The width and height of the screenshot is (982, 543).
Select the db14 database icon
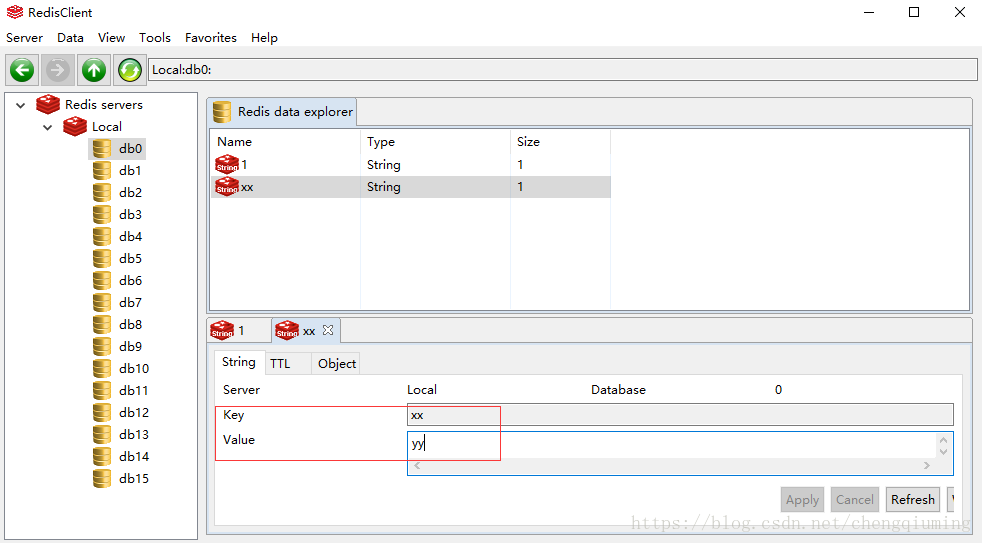[101, 456]
